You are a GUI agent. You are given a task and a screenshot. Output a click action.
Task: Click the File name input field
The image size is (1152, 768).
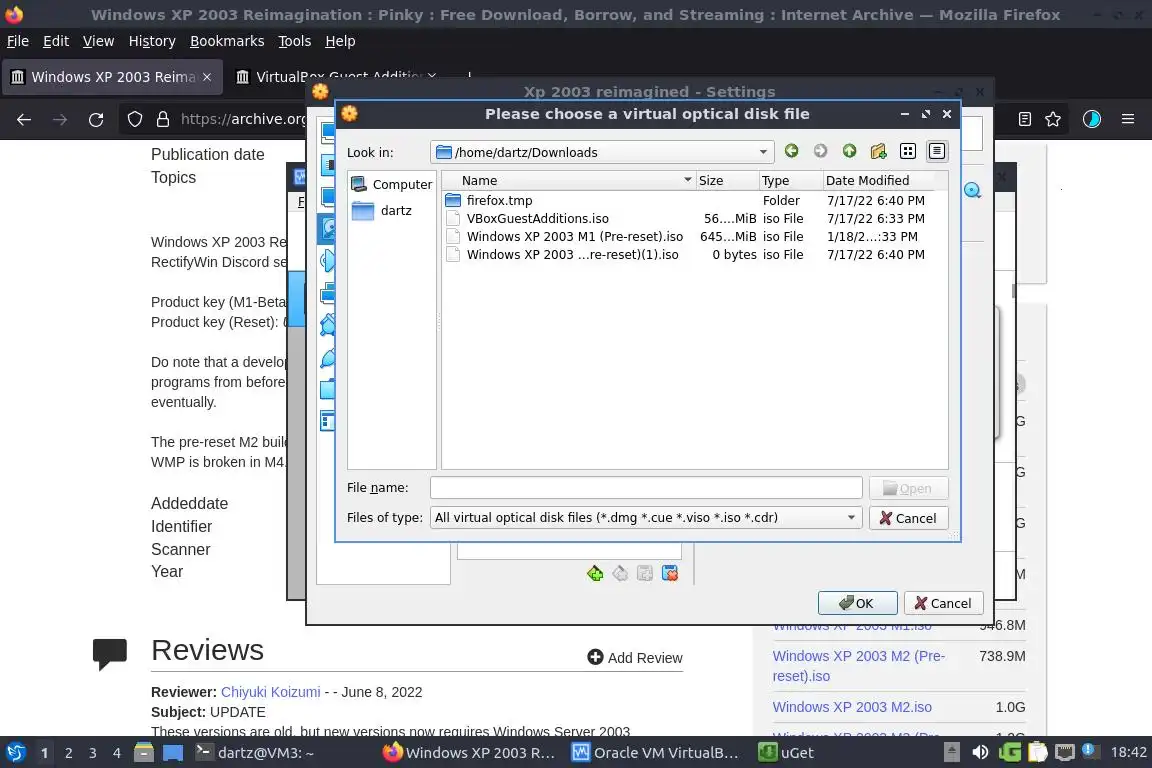coord(646,488)
